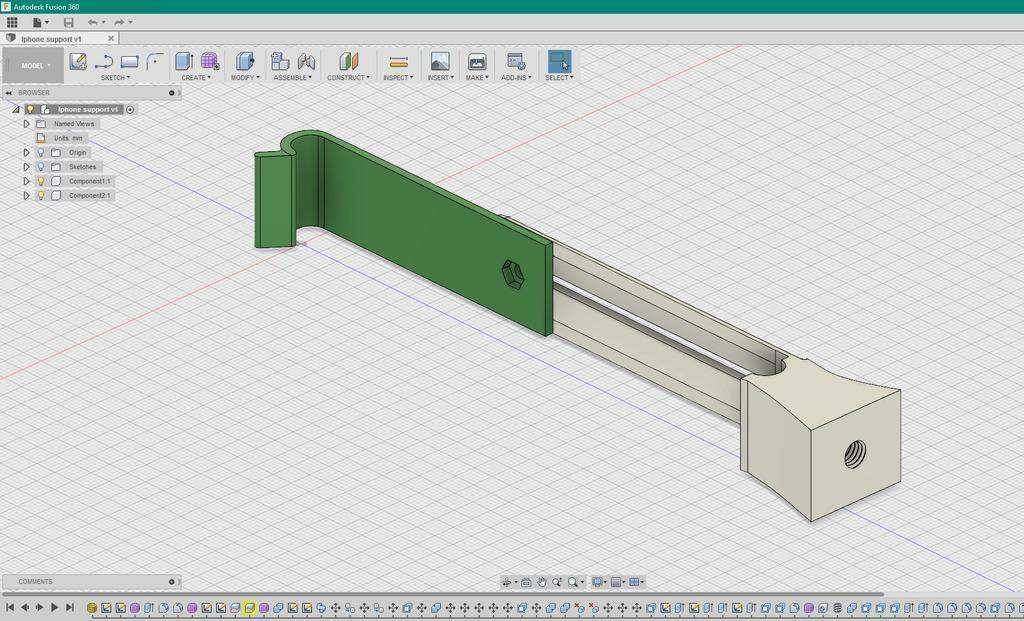Open the MODEL workspace dropdown
Viewport: 1024px width, 621px height.
[33, 65]
